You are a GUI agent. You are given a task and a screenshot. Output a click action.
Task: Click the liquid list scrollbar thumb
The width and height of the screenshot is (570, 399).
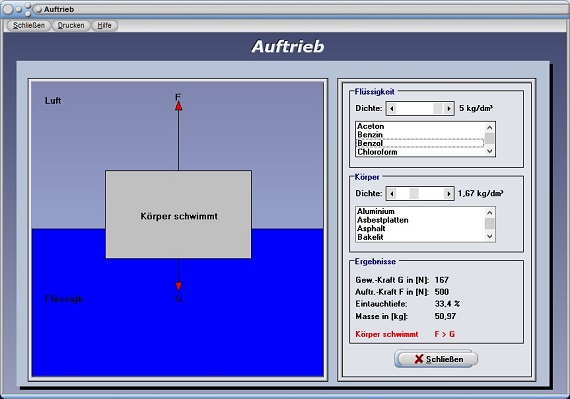click(x=490, y=138)
